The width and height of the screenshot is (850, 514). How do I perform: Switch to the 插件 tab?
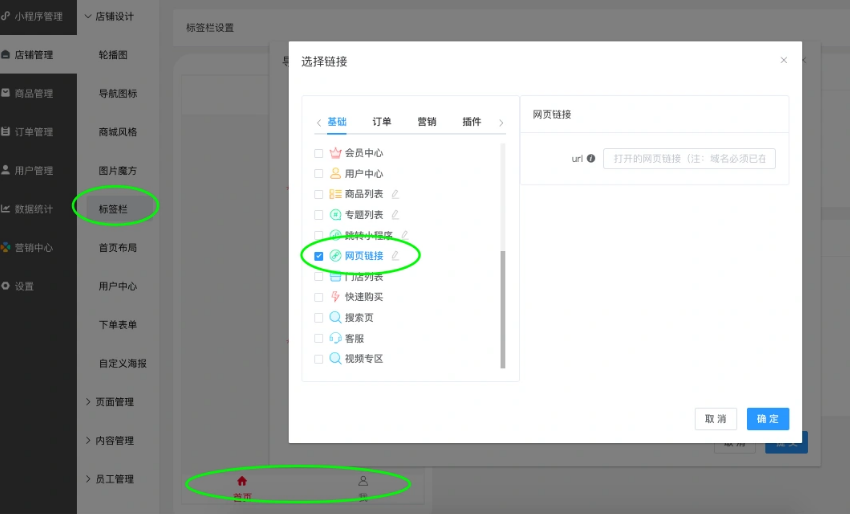tap(472, 121)
